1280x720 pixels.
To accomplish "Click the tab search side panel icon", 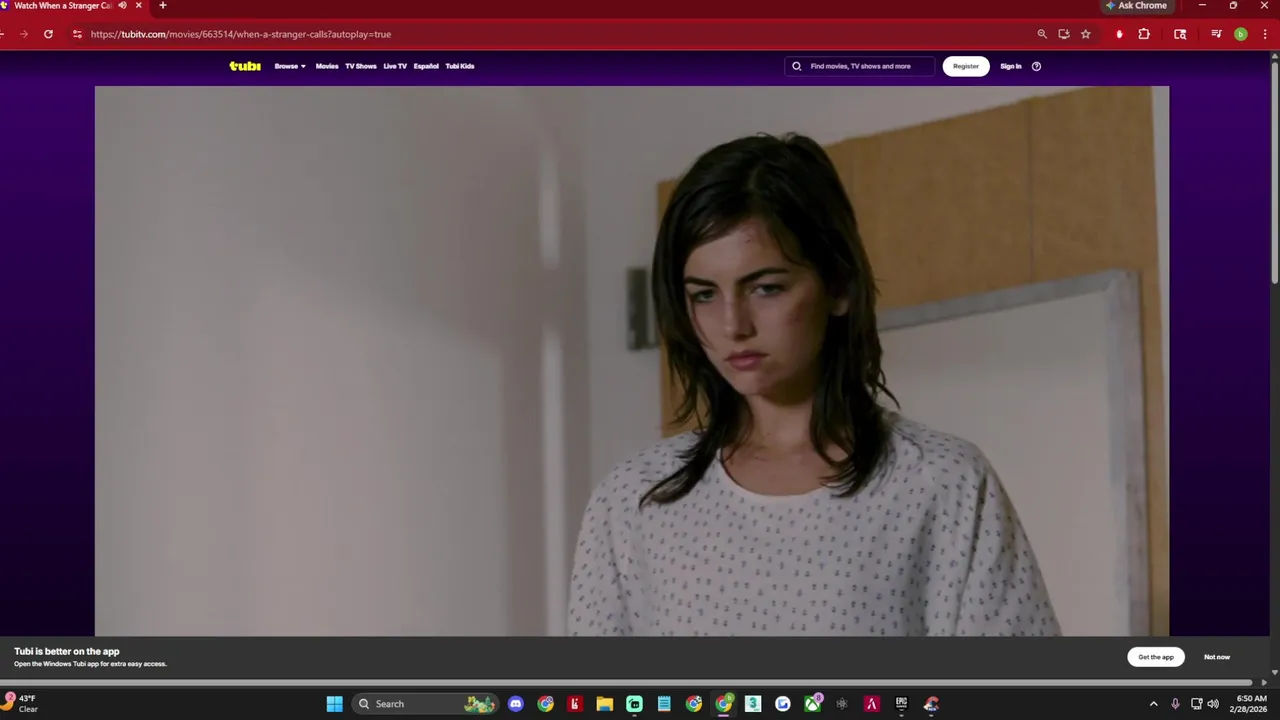I will (x=1180, y=34).
